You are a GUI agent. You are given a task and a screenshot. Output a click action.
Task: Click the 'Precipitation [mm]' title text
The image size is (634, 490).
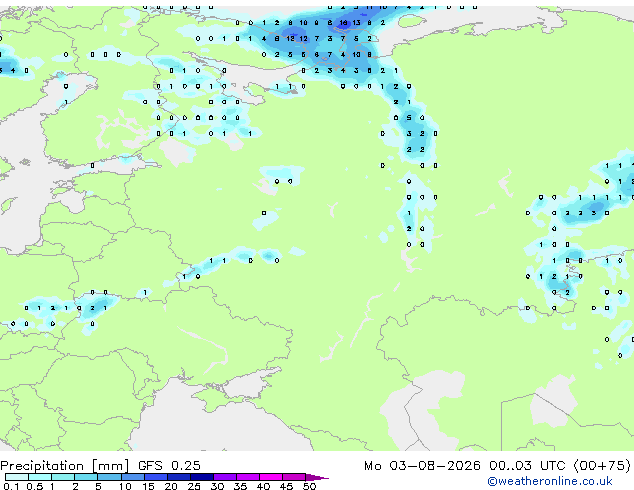[x=64, y=466]
